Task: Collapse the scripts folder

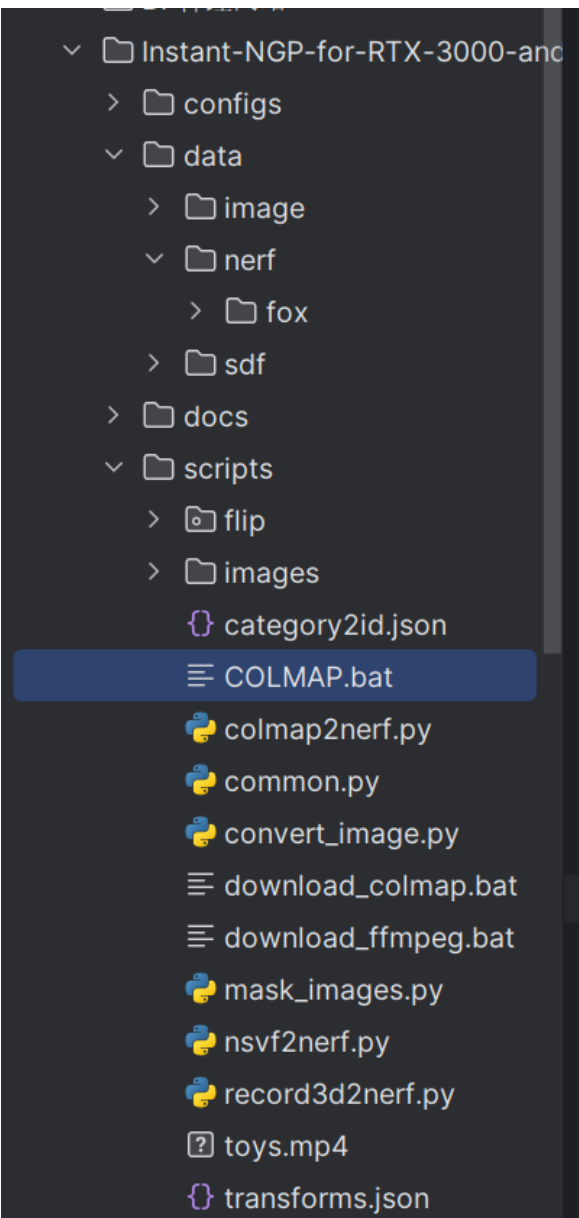Action: 113,468
